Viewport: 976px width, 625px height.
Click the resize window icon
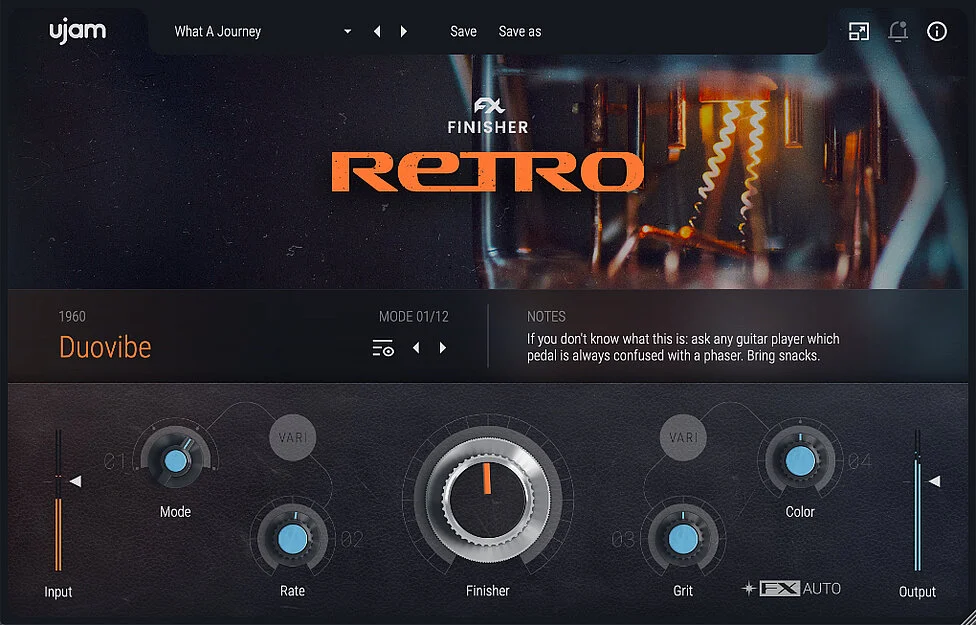[859, 31]
